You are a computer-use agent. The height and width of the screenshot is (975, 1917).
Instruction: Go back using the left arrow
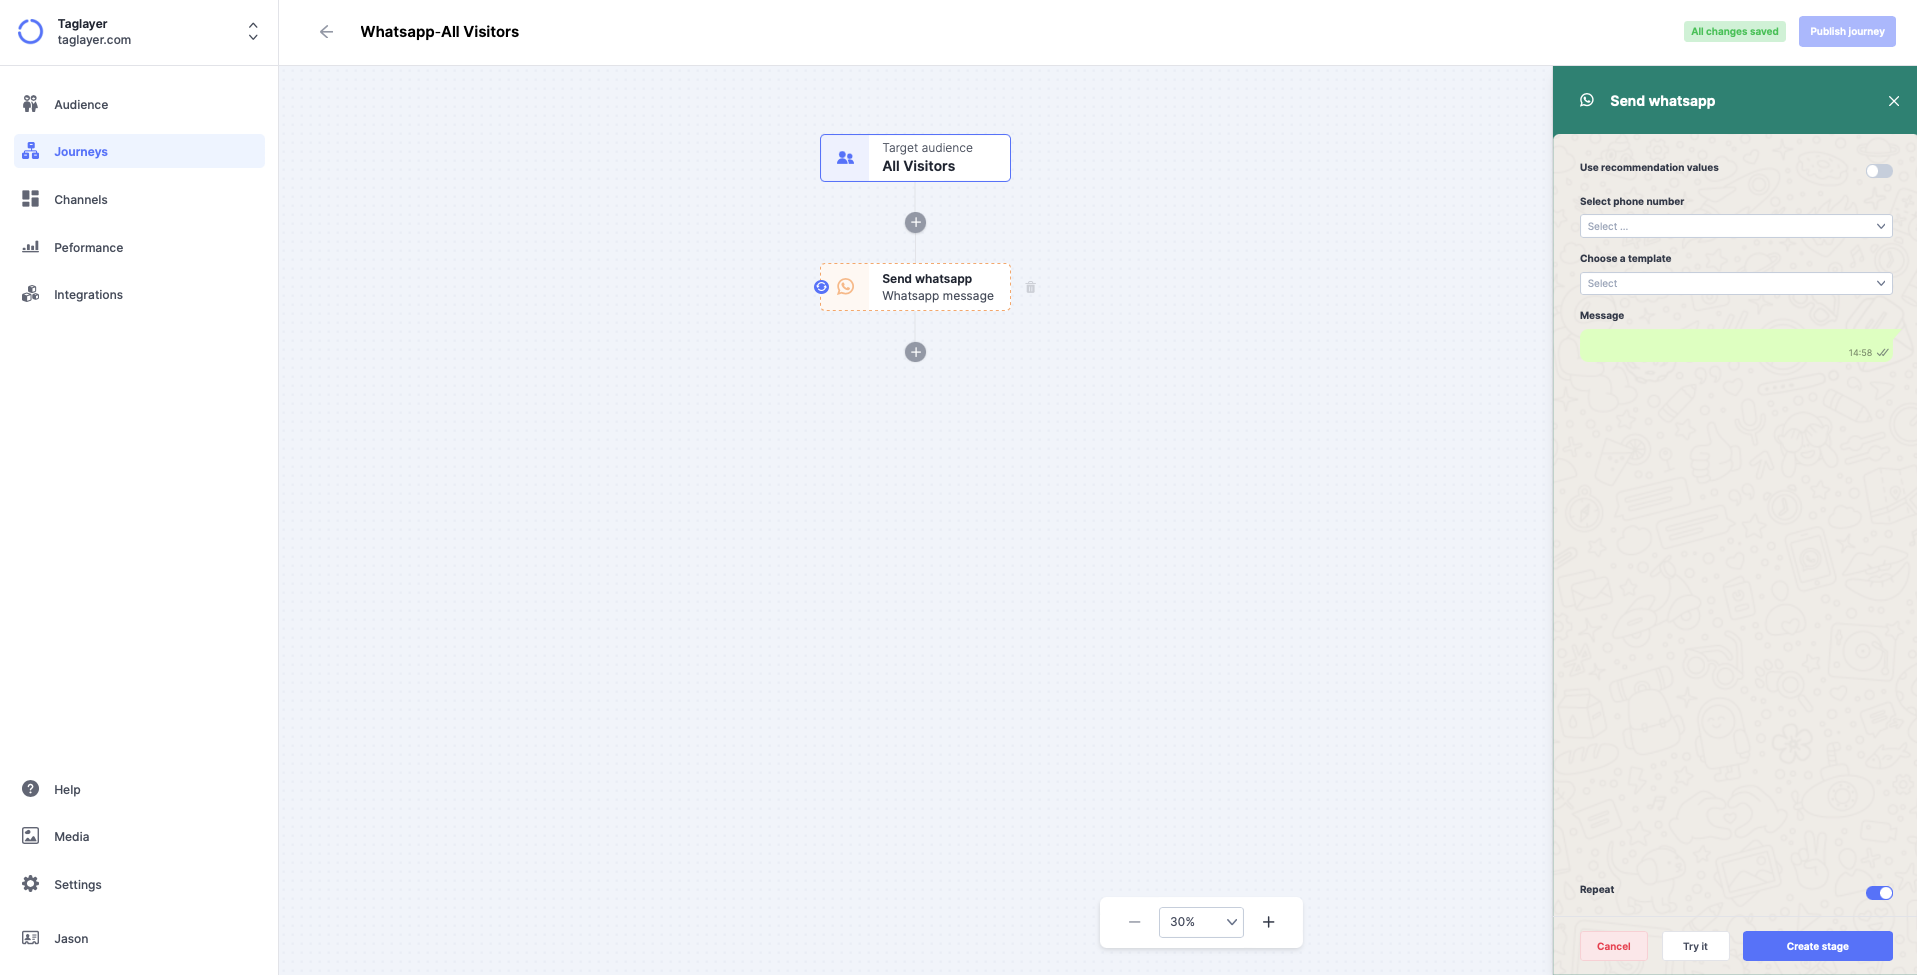coord(326,32)
